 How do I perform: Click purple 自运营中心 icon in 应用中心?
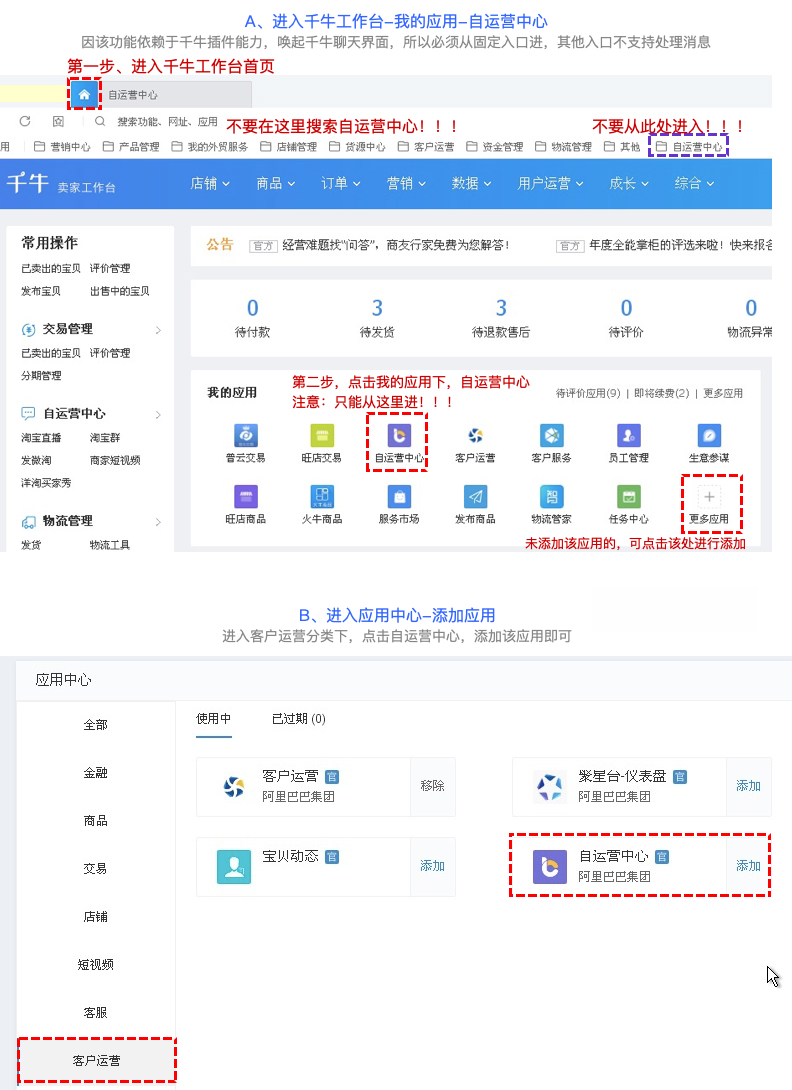pos(549,866)
